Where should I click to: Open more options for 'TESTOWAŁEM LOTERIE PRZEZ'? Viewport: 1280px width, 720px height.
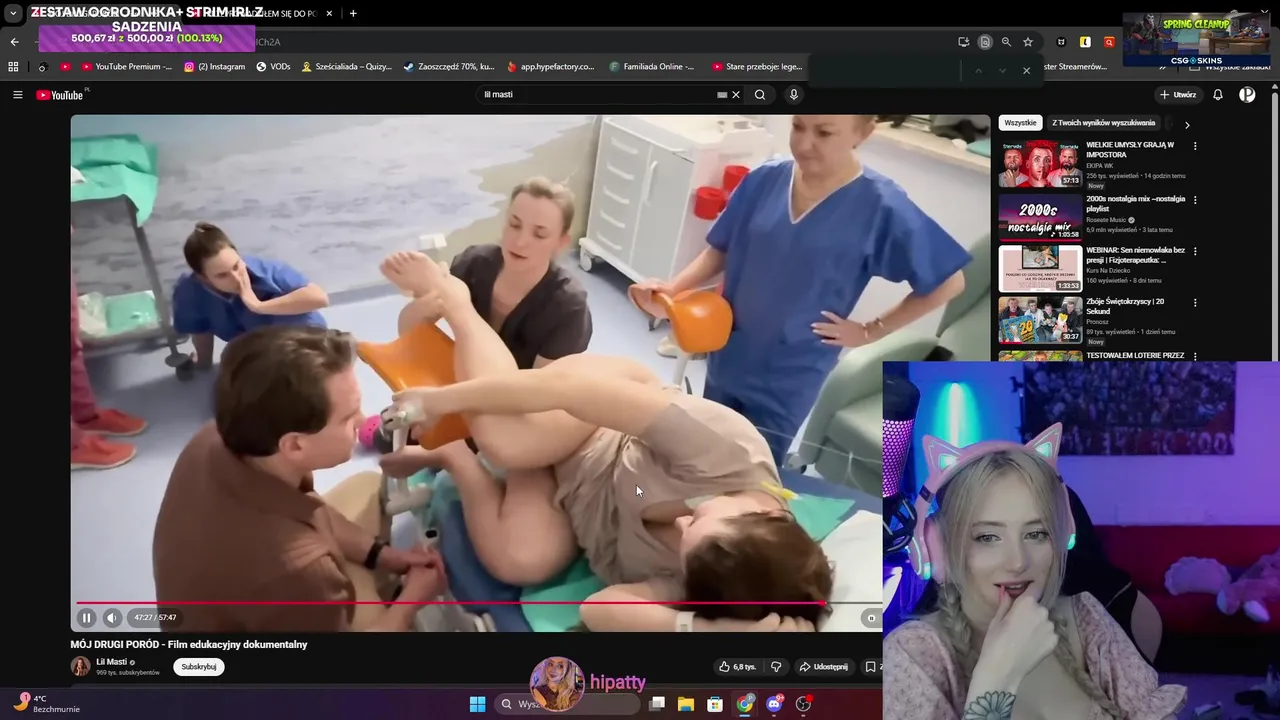click(1195, 356)
